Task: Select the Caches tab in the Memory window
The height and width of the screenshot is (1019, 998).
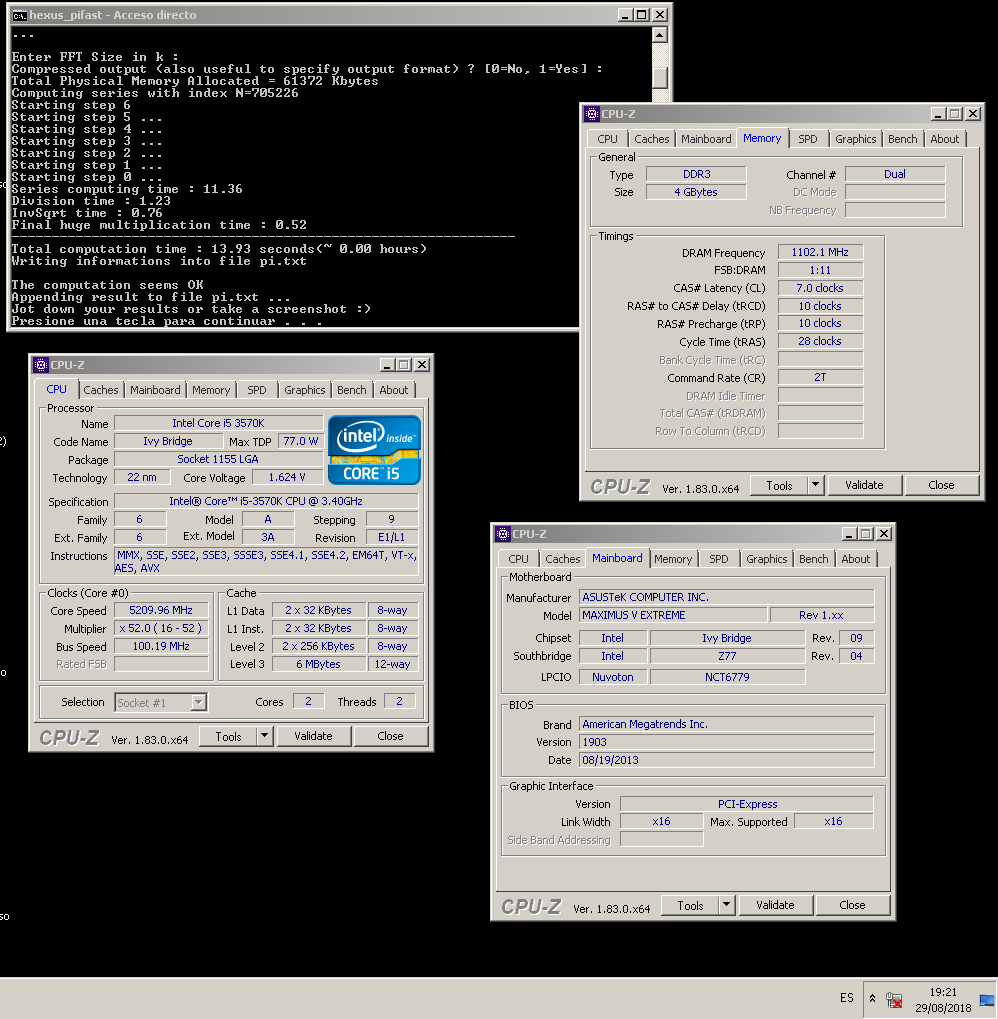Action: 652,139
